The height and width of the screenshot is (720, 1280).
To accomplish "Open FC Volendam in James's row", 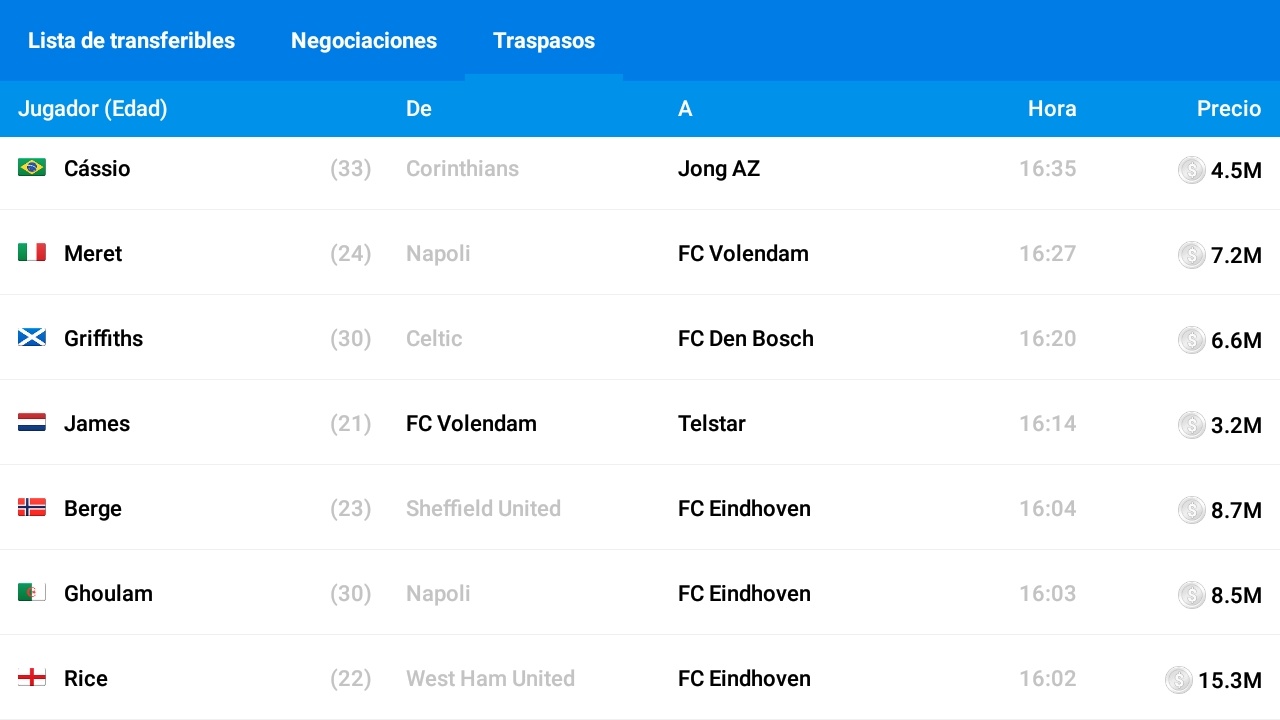I will 471,423.
